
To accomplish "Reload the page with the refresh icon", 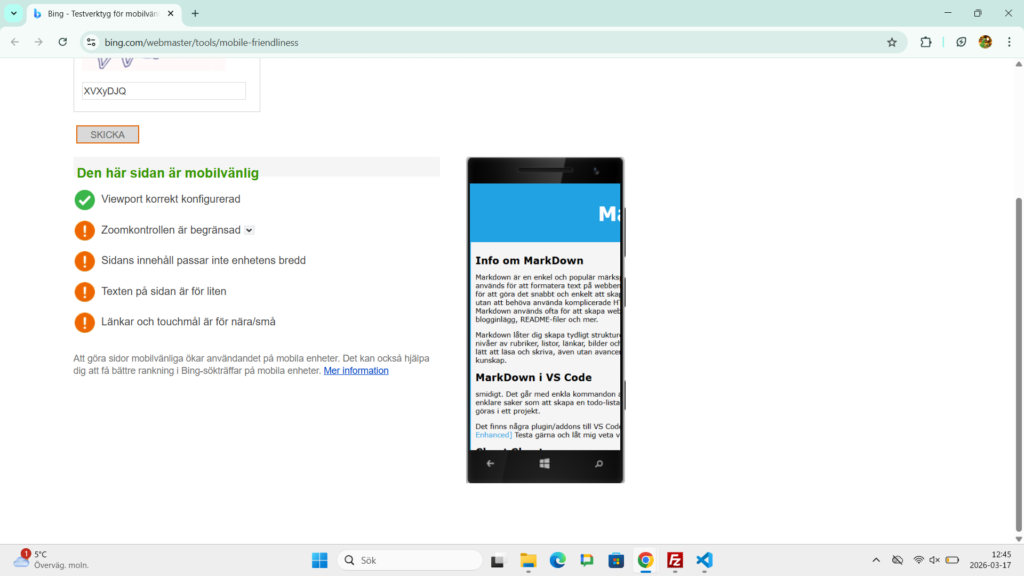I will [x=63, y=42].
